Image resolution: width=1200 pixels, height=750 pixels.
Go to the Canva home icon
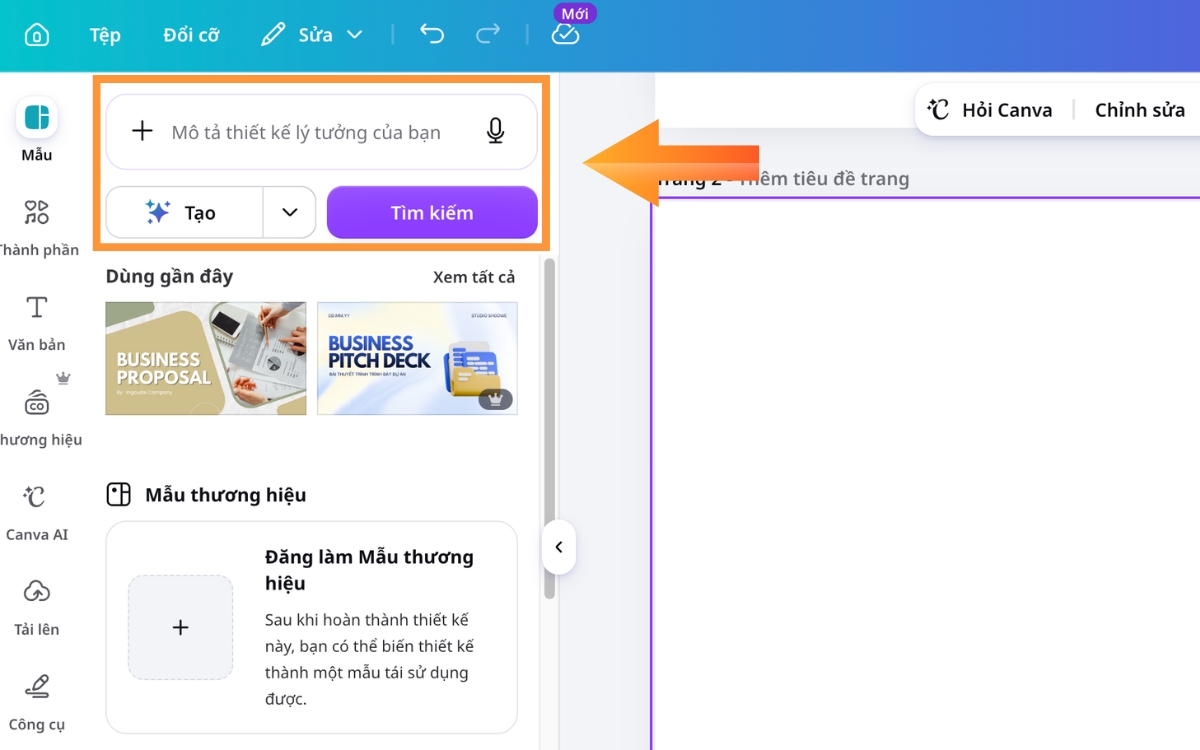coord(36,35)
